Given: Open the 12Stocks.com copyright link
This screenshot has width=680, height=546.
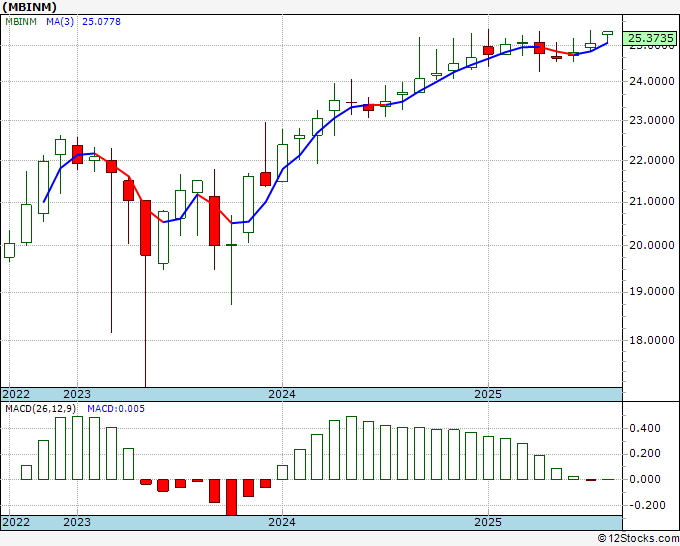Looking at the screenshot, I should (x=638, y=539).
